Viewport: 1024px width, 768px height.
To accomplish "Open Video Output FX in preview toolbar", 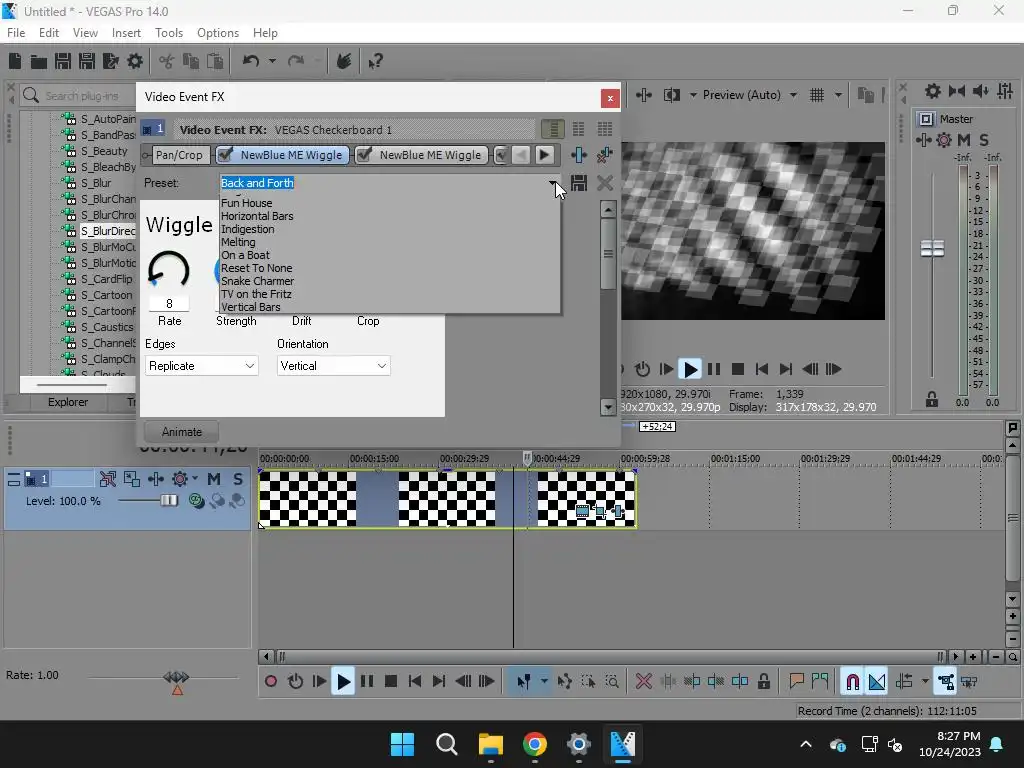I will (644, 95).
